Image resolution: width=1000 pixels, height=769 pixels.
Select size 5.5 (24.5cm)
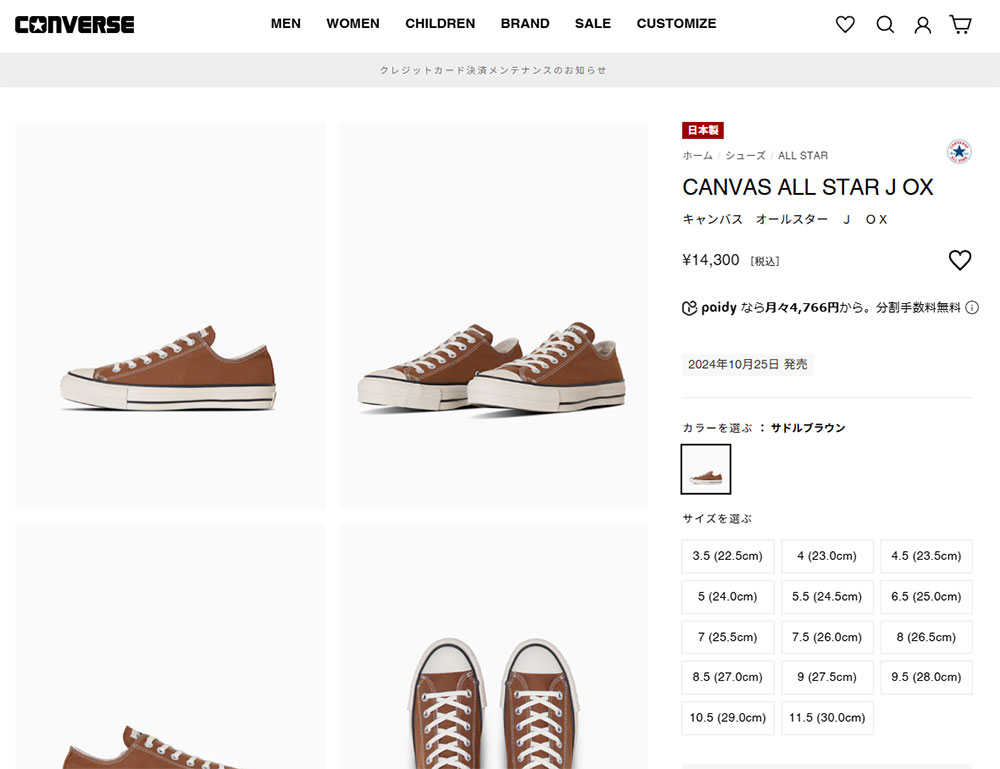827,597
